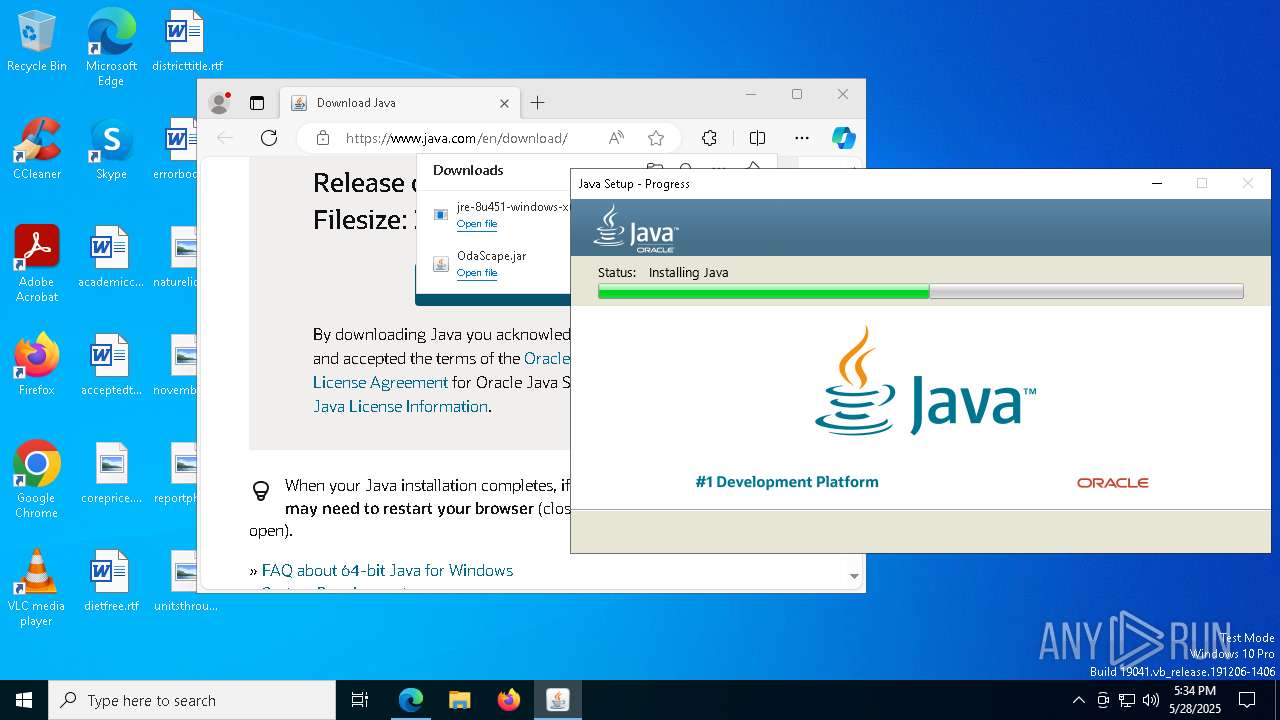The width and height of the screenshot is (1280, 720).
Task: Open volume control in system tray
Action: [x=1151, y=700]
